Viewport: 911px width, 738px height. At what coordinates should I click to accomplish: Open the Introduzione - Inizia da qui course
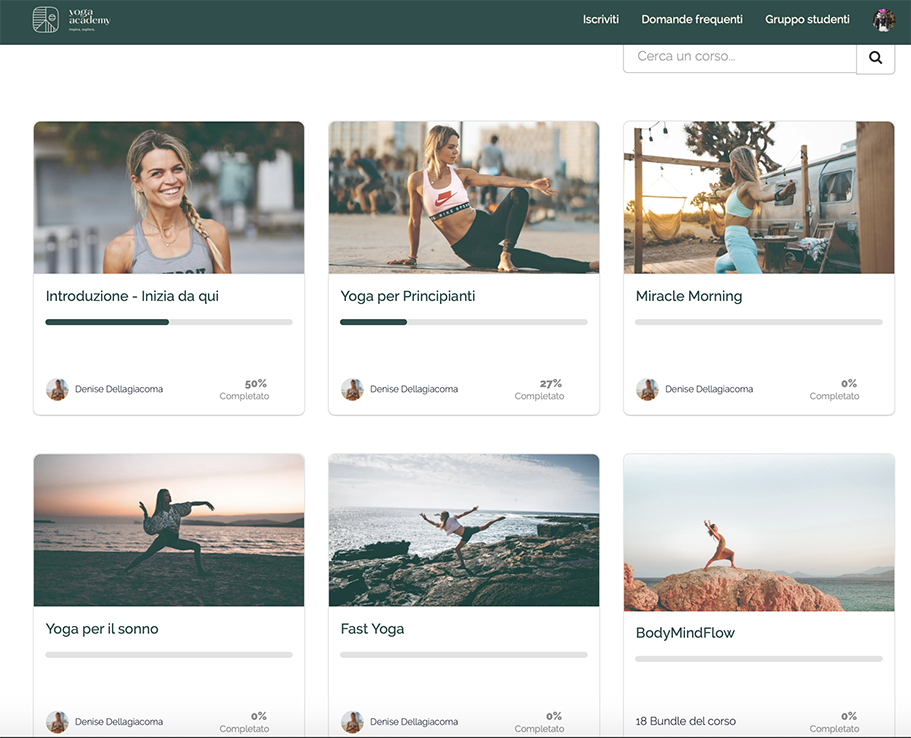[132, 296]
